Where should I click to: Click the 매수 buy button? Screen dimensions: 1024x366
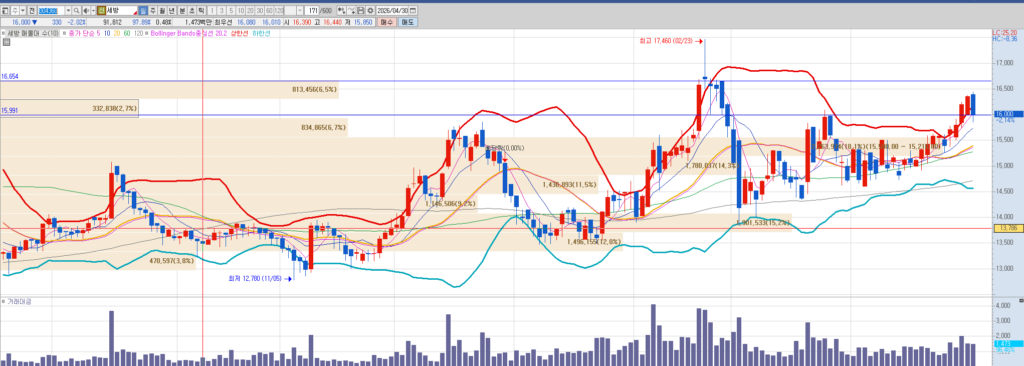[x=387, y=22]
